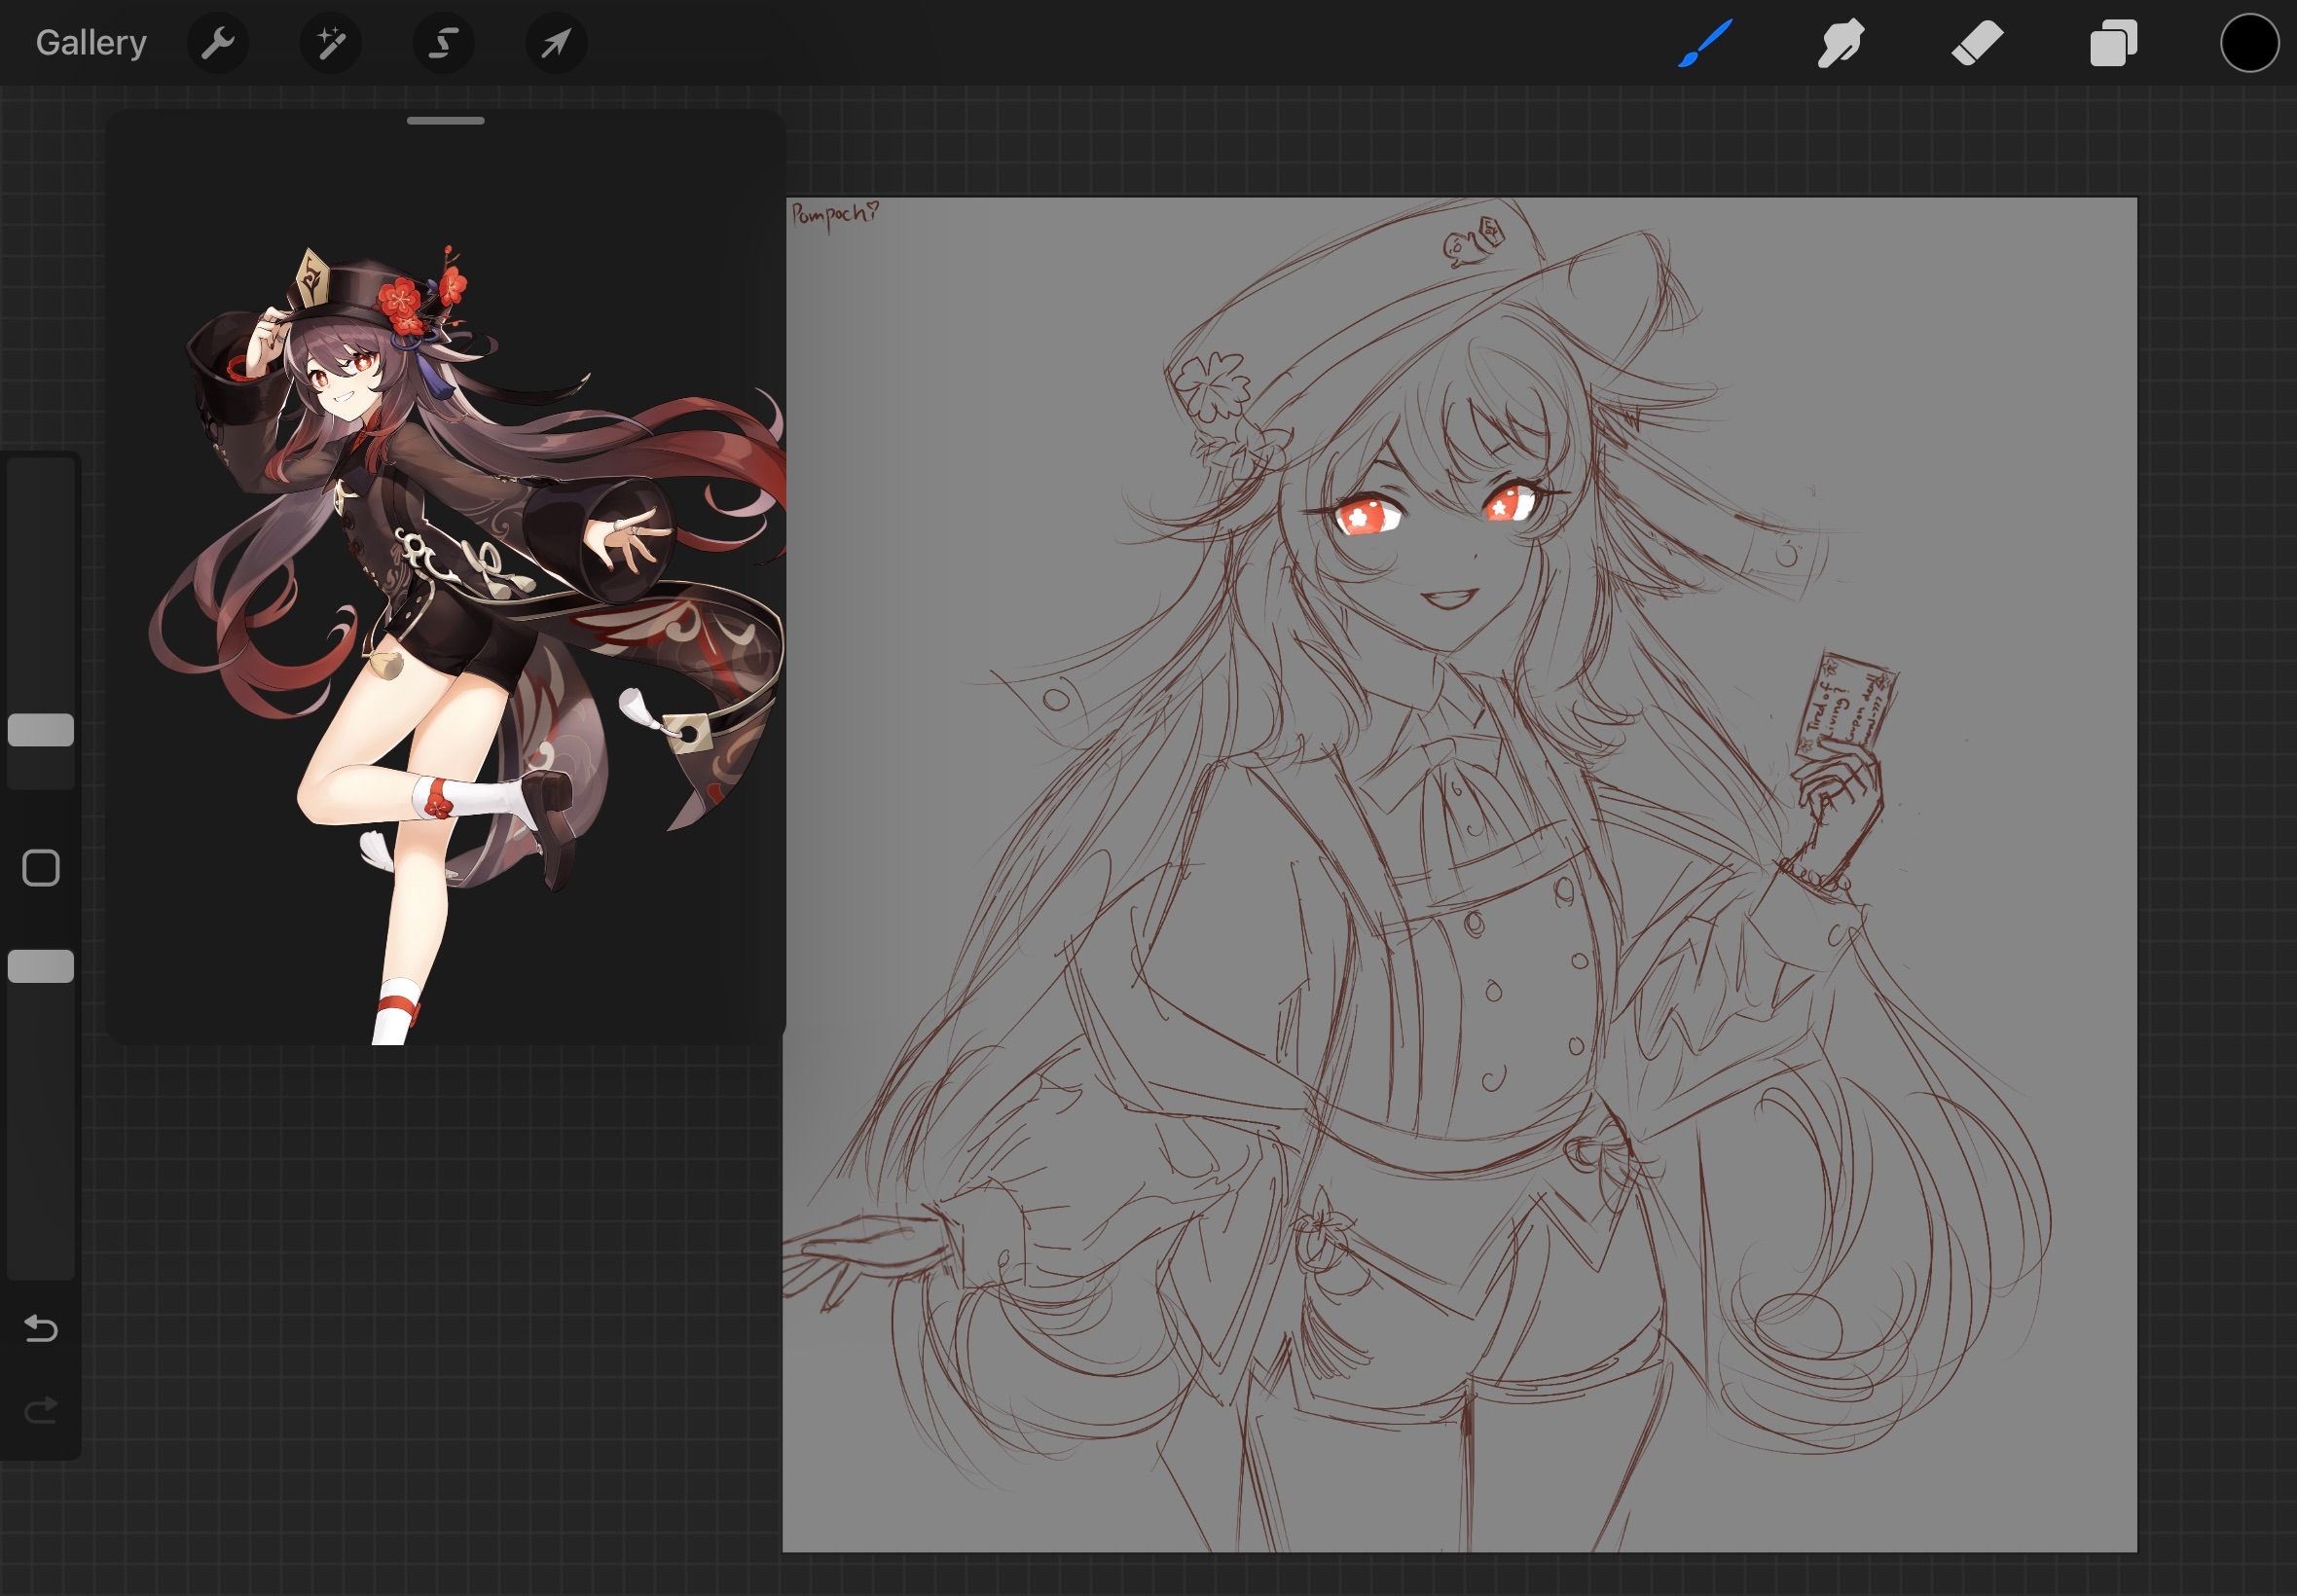The image size is (2297, 1596).
Task: Open the active color picker
Action: point(2249,43)
